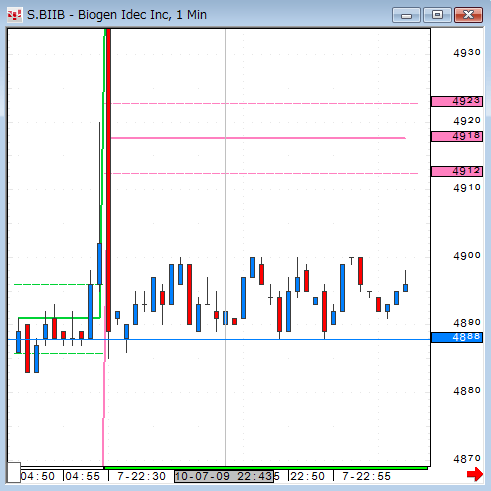
Task: Click the 22:50 time axis label
Action: (307, 476)
